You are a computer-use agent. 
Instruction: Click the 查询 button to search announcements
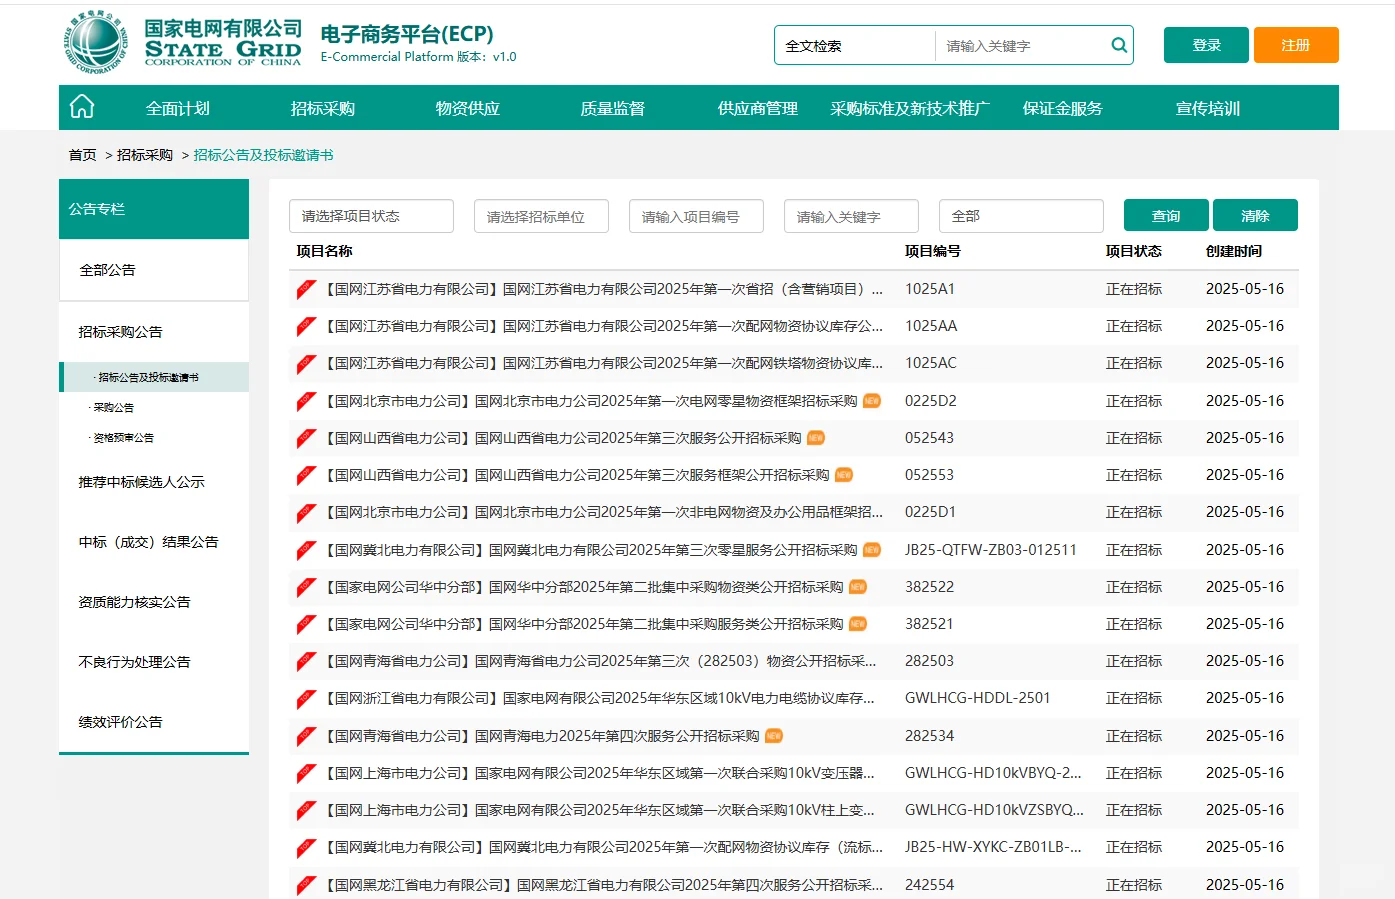[1165, 214]
